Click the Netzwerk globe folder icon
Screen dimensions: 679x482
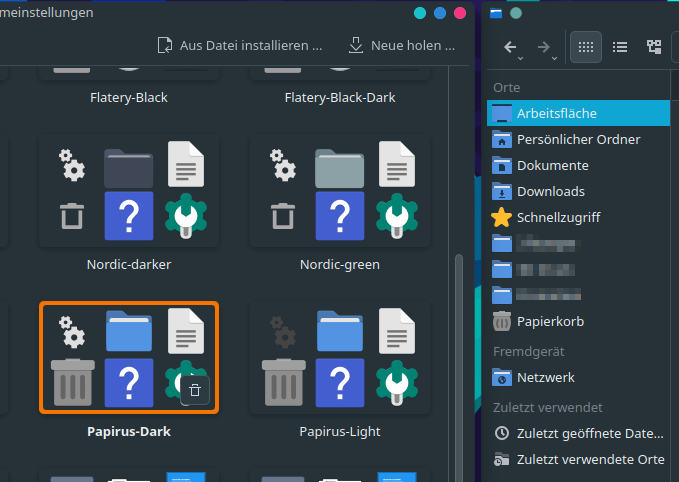(x=502, y=378)
